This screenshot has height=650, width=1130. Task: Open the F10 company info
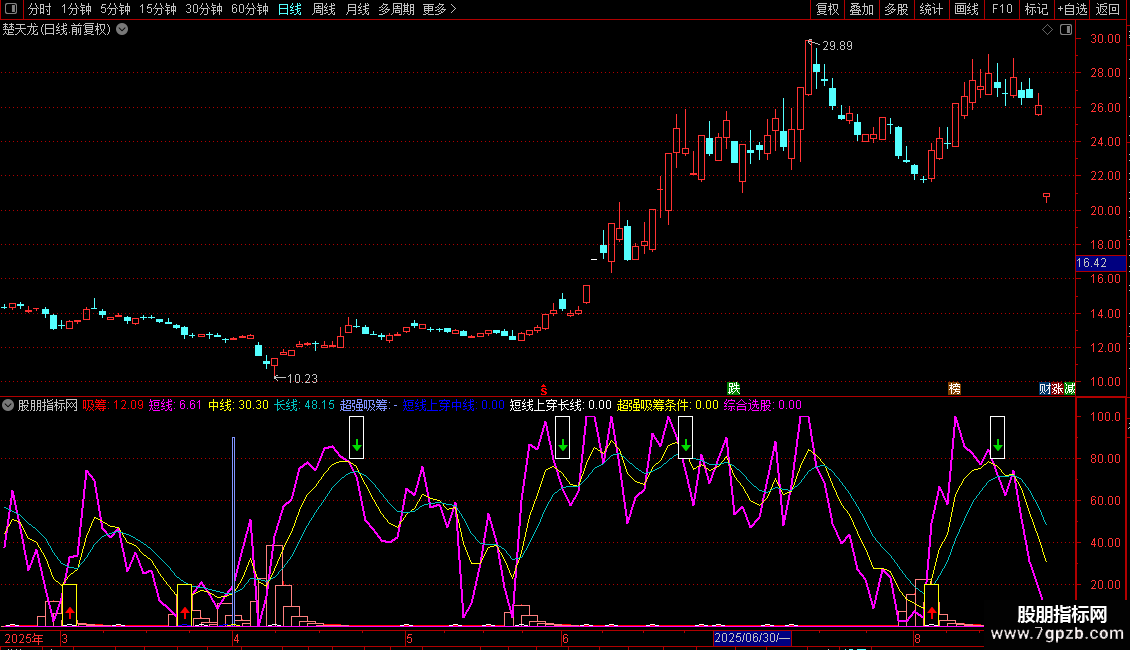pos(1002,9)
